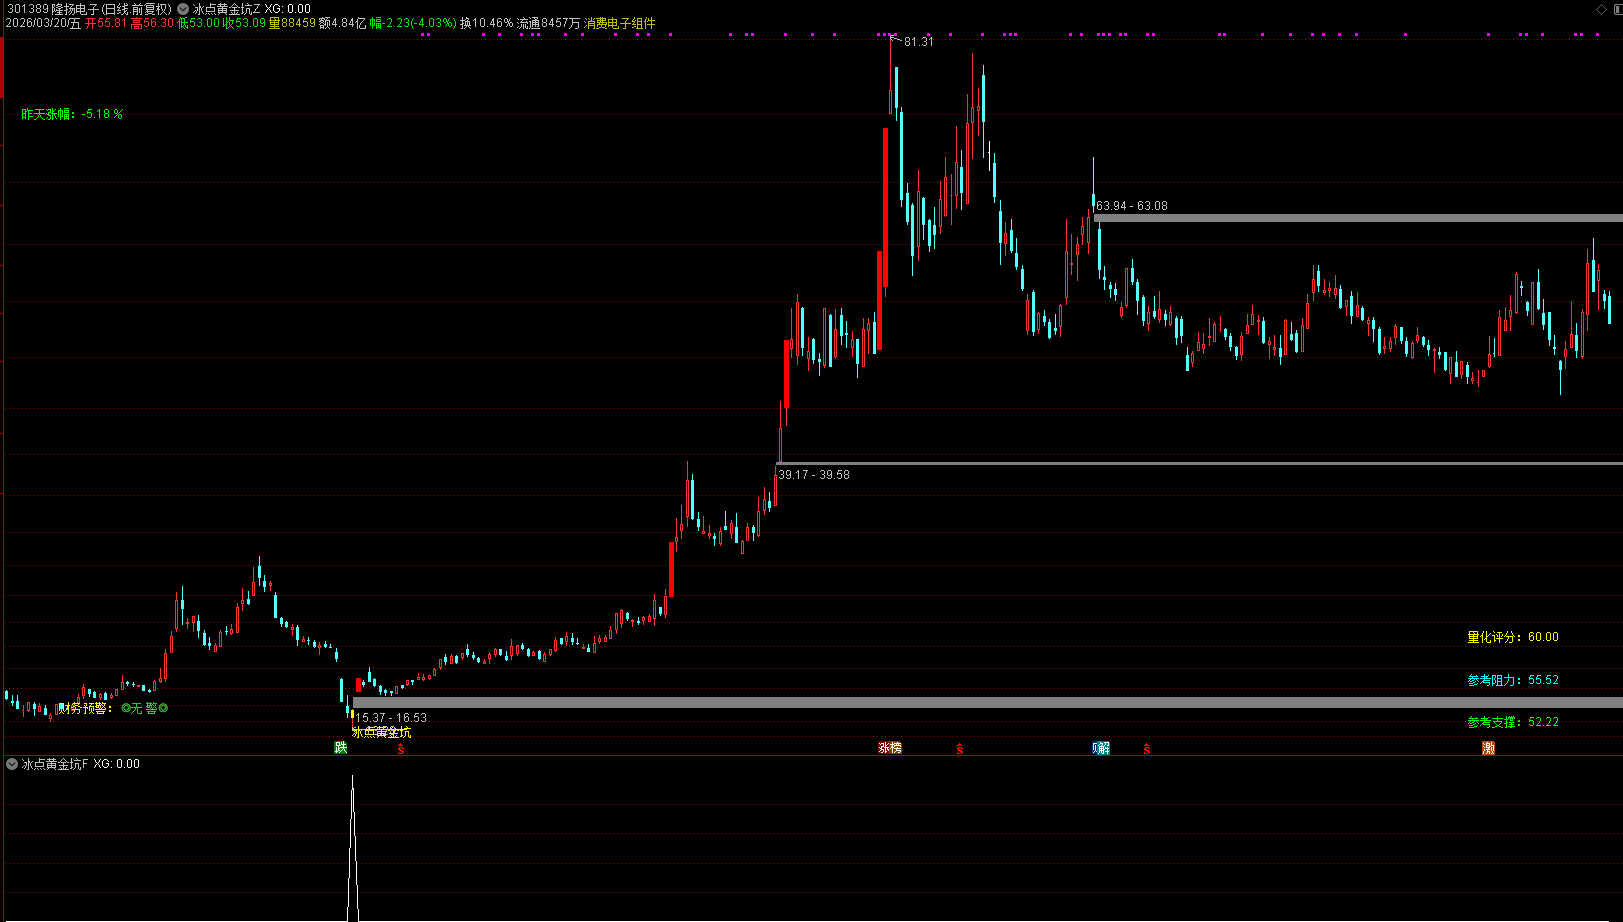Click the 涨榜 event marker
The height and width of the screenshot is (922, 1623).
coord(890,747)
